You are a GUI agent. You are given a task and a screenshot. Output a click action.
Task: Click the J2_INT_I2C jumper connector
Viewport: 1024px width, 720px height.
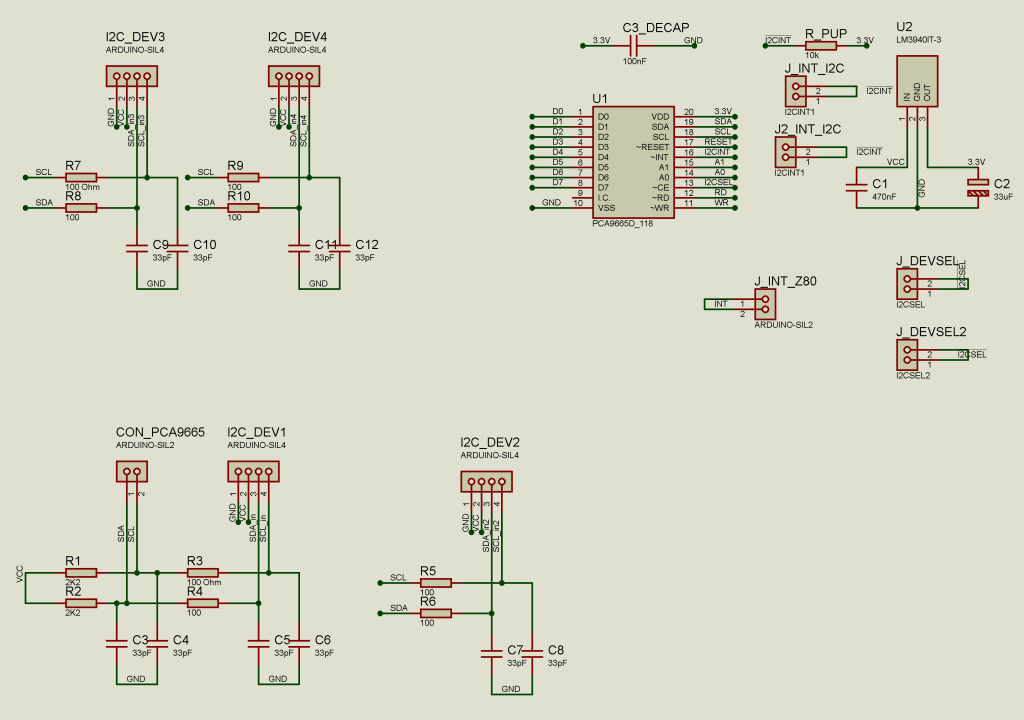click(x=785, y=152)
